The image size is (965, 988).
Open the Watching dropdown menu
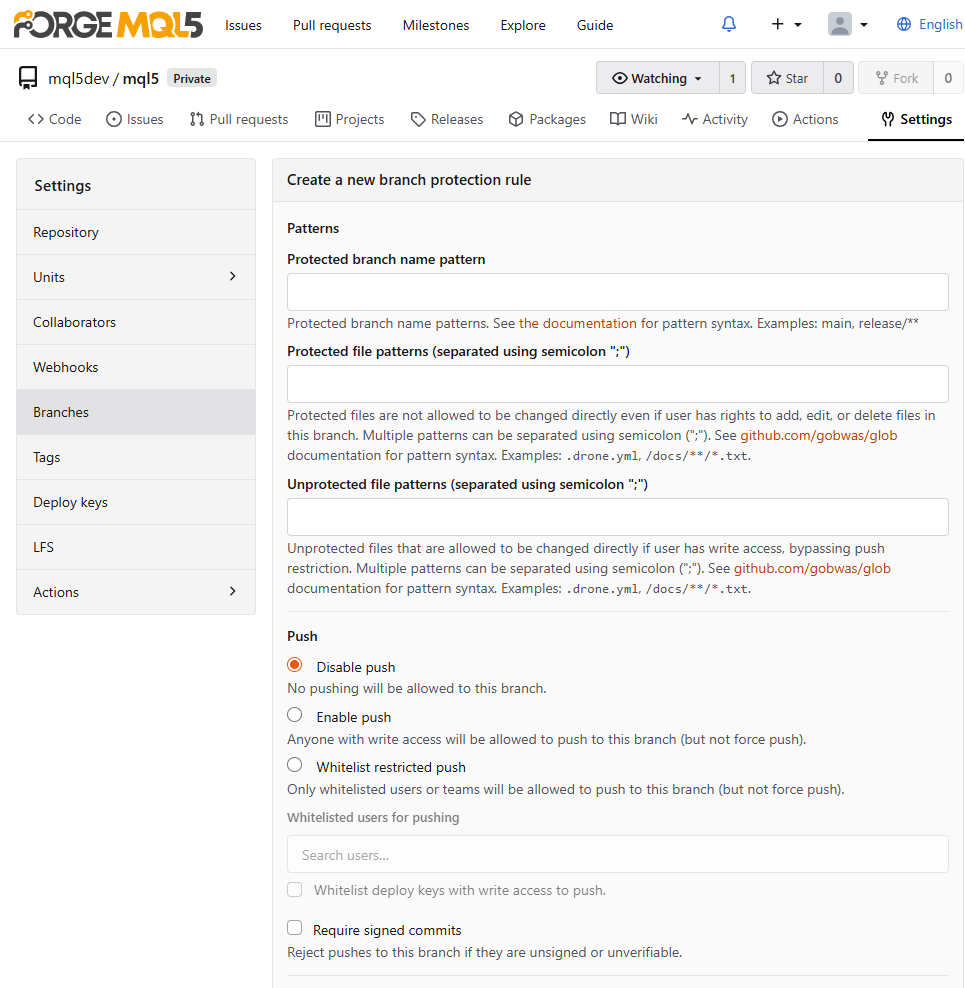click(x=657, y=78)
